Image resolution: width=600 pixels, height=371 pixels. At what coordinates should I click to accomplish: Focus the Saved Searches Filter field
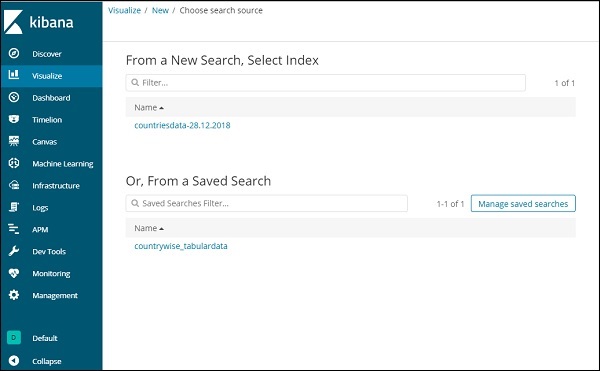[x=267, y=203]
